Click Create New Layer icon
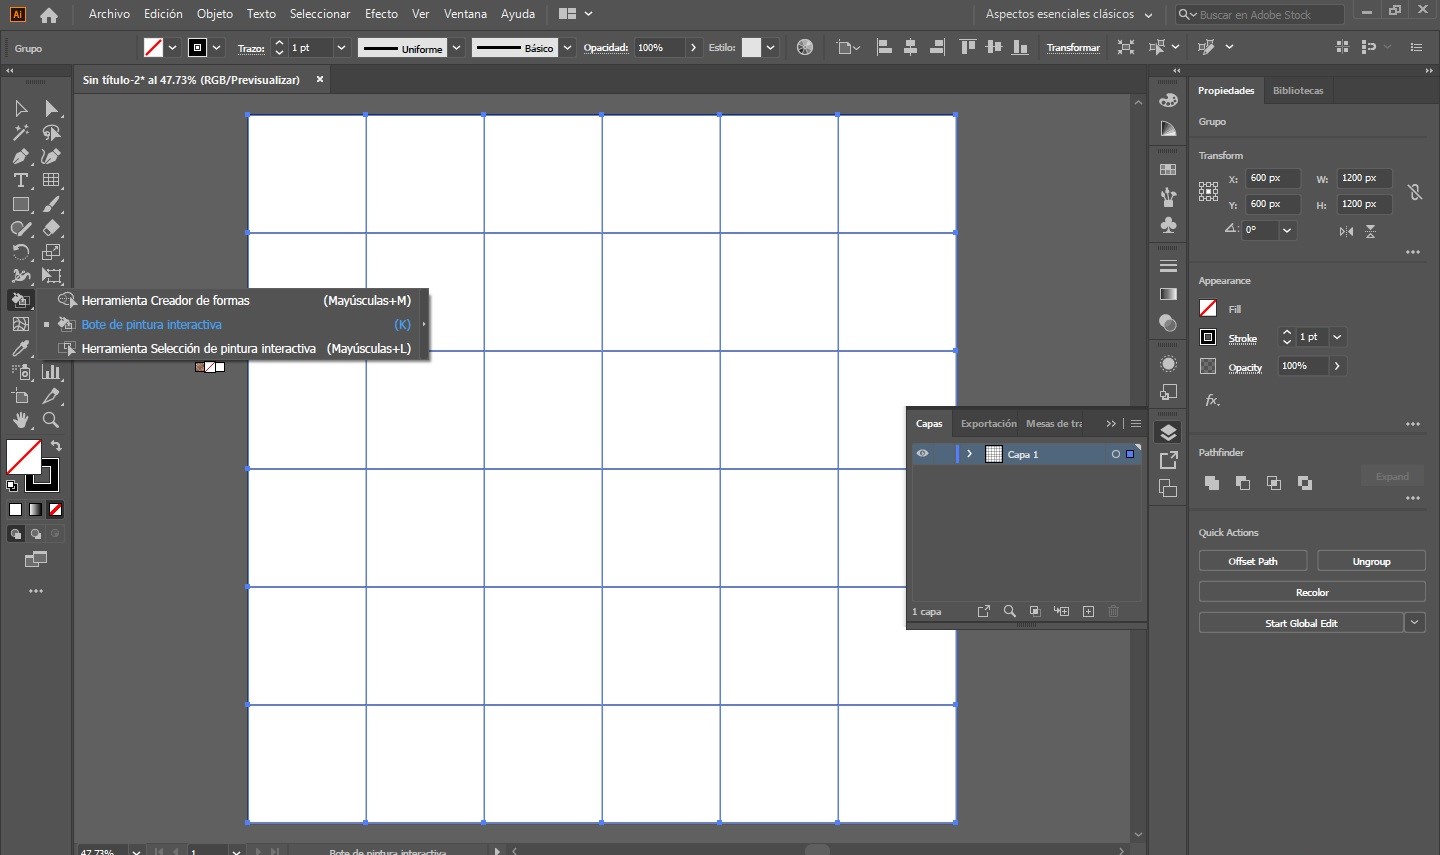 coord(1088,611)
